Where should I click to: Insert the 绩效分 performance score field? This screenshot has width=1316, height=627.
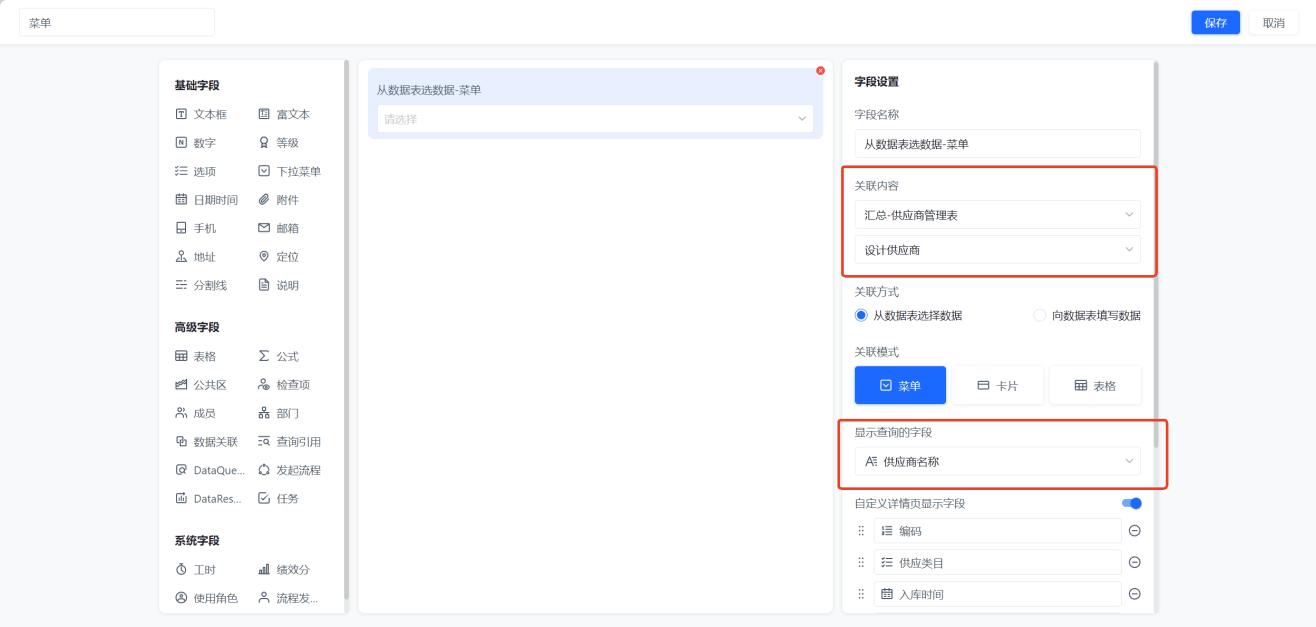[284, 569]
